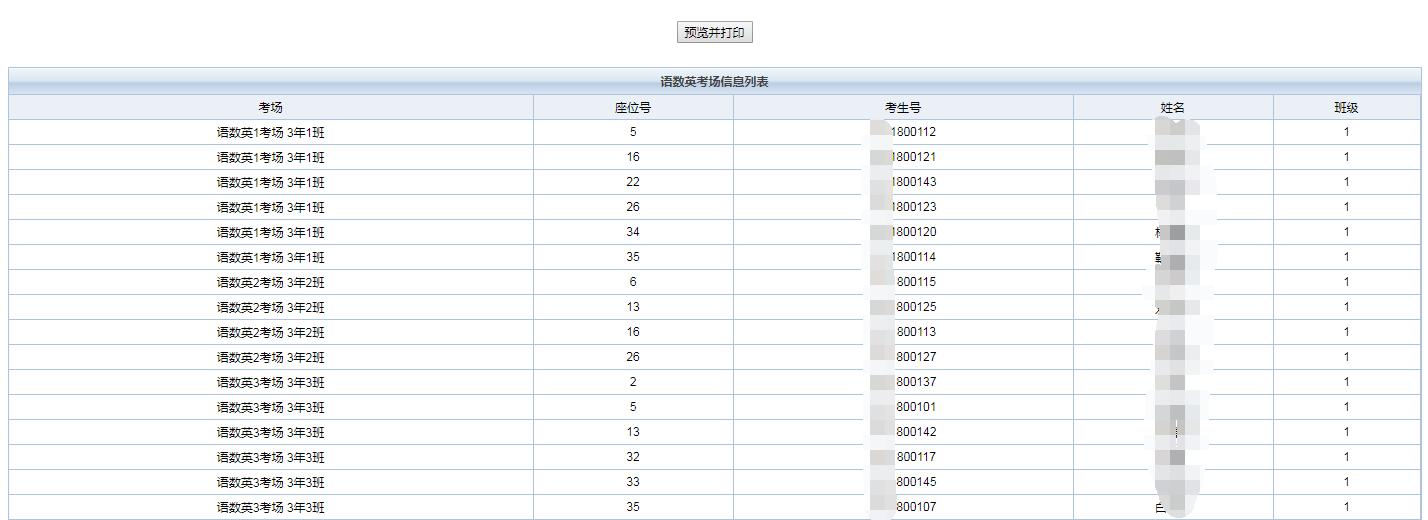Click seat number 22
The image size is (1428, 520).
[633, 182]
